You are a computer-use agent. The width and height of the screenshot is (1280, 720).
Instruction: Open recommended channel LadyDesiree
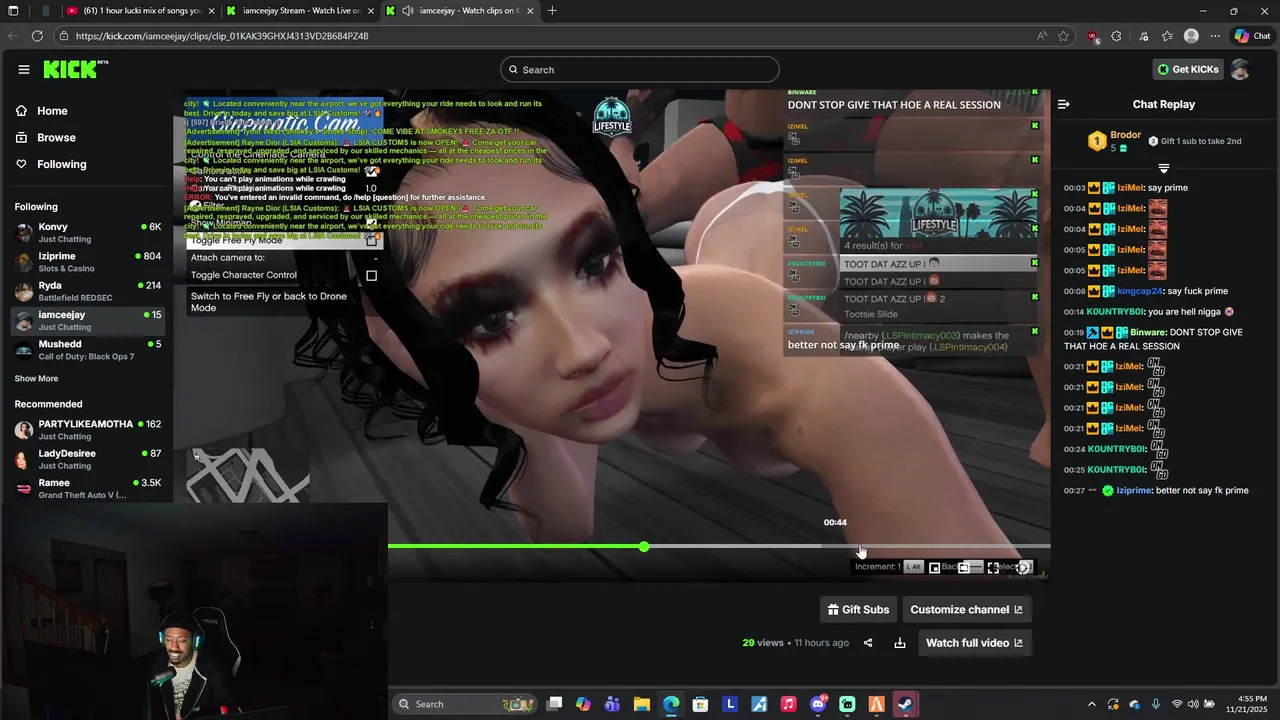(x=87, y=459)
